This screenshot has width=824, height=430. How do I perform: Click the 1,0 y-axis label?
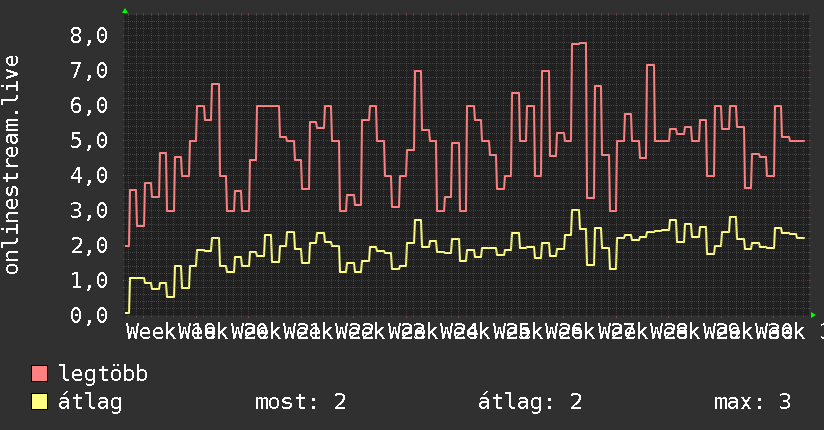pyautogui.click(x=89, y=280)
